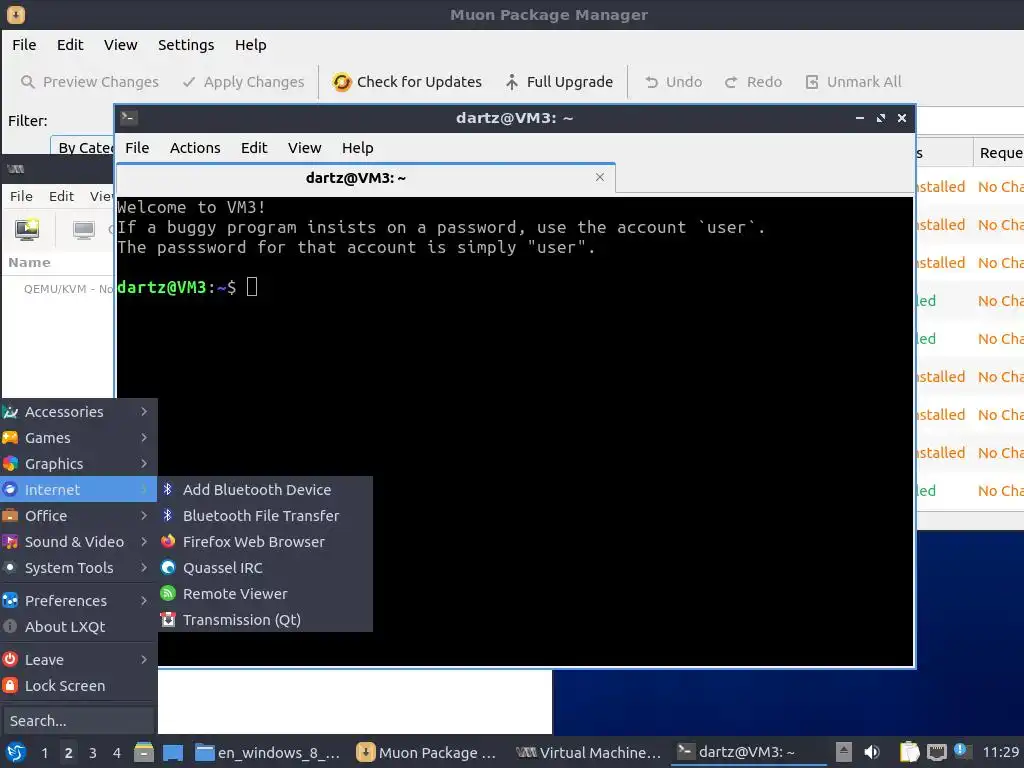The width and height of the screenshot is (1024, 768).
Task: Click Unmark All in Muon toolbar
Action: [853, 82]
